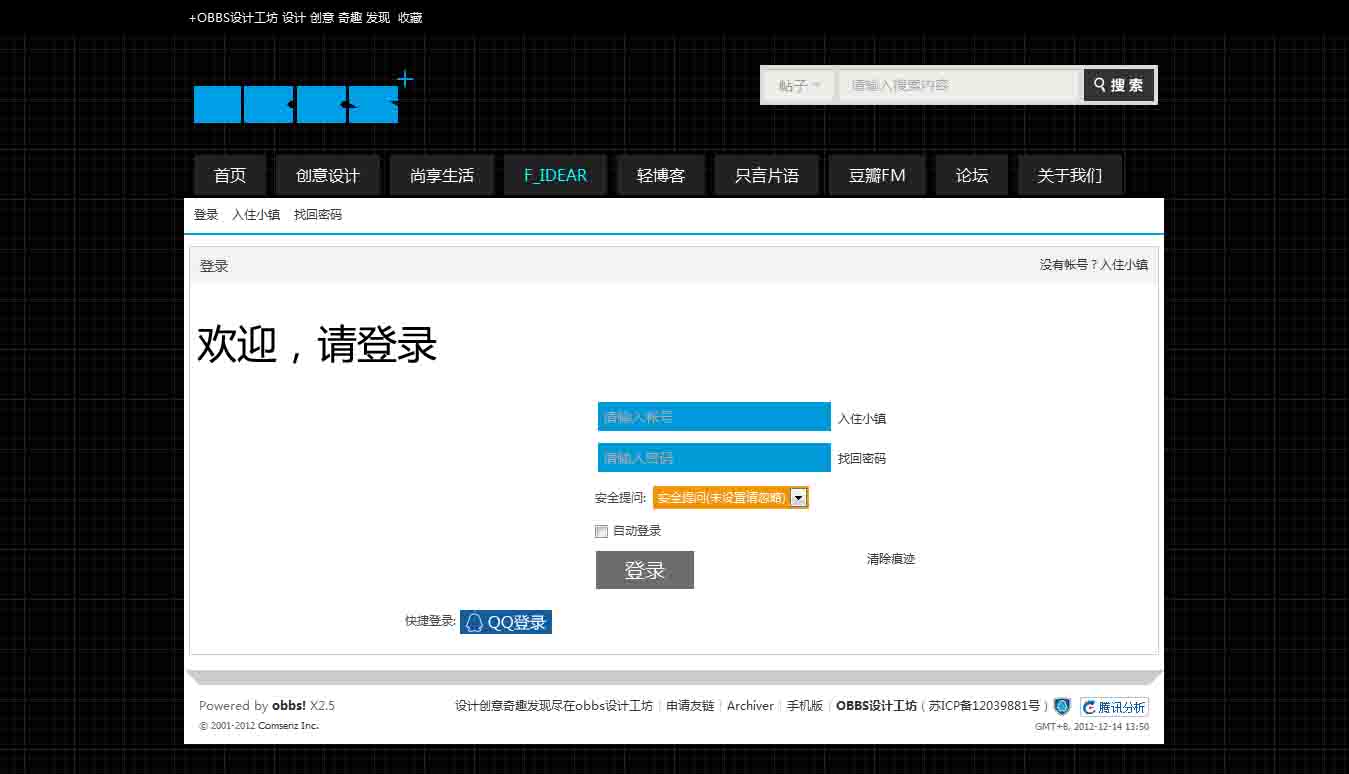The image size is (1349, 774).
Task: Click the shield badge icon in footer
Action: [1062, 706]
